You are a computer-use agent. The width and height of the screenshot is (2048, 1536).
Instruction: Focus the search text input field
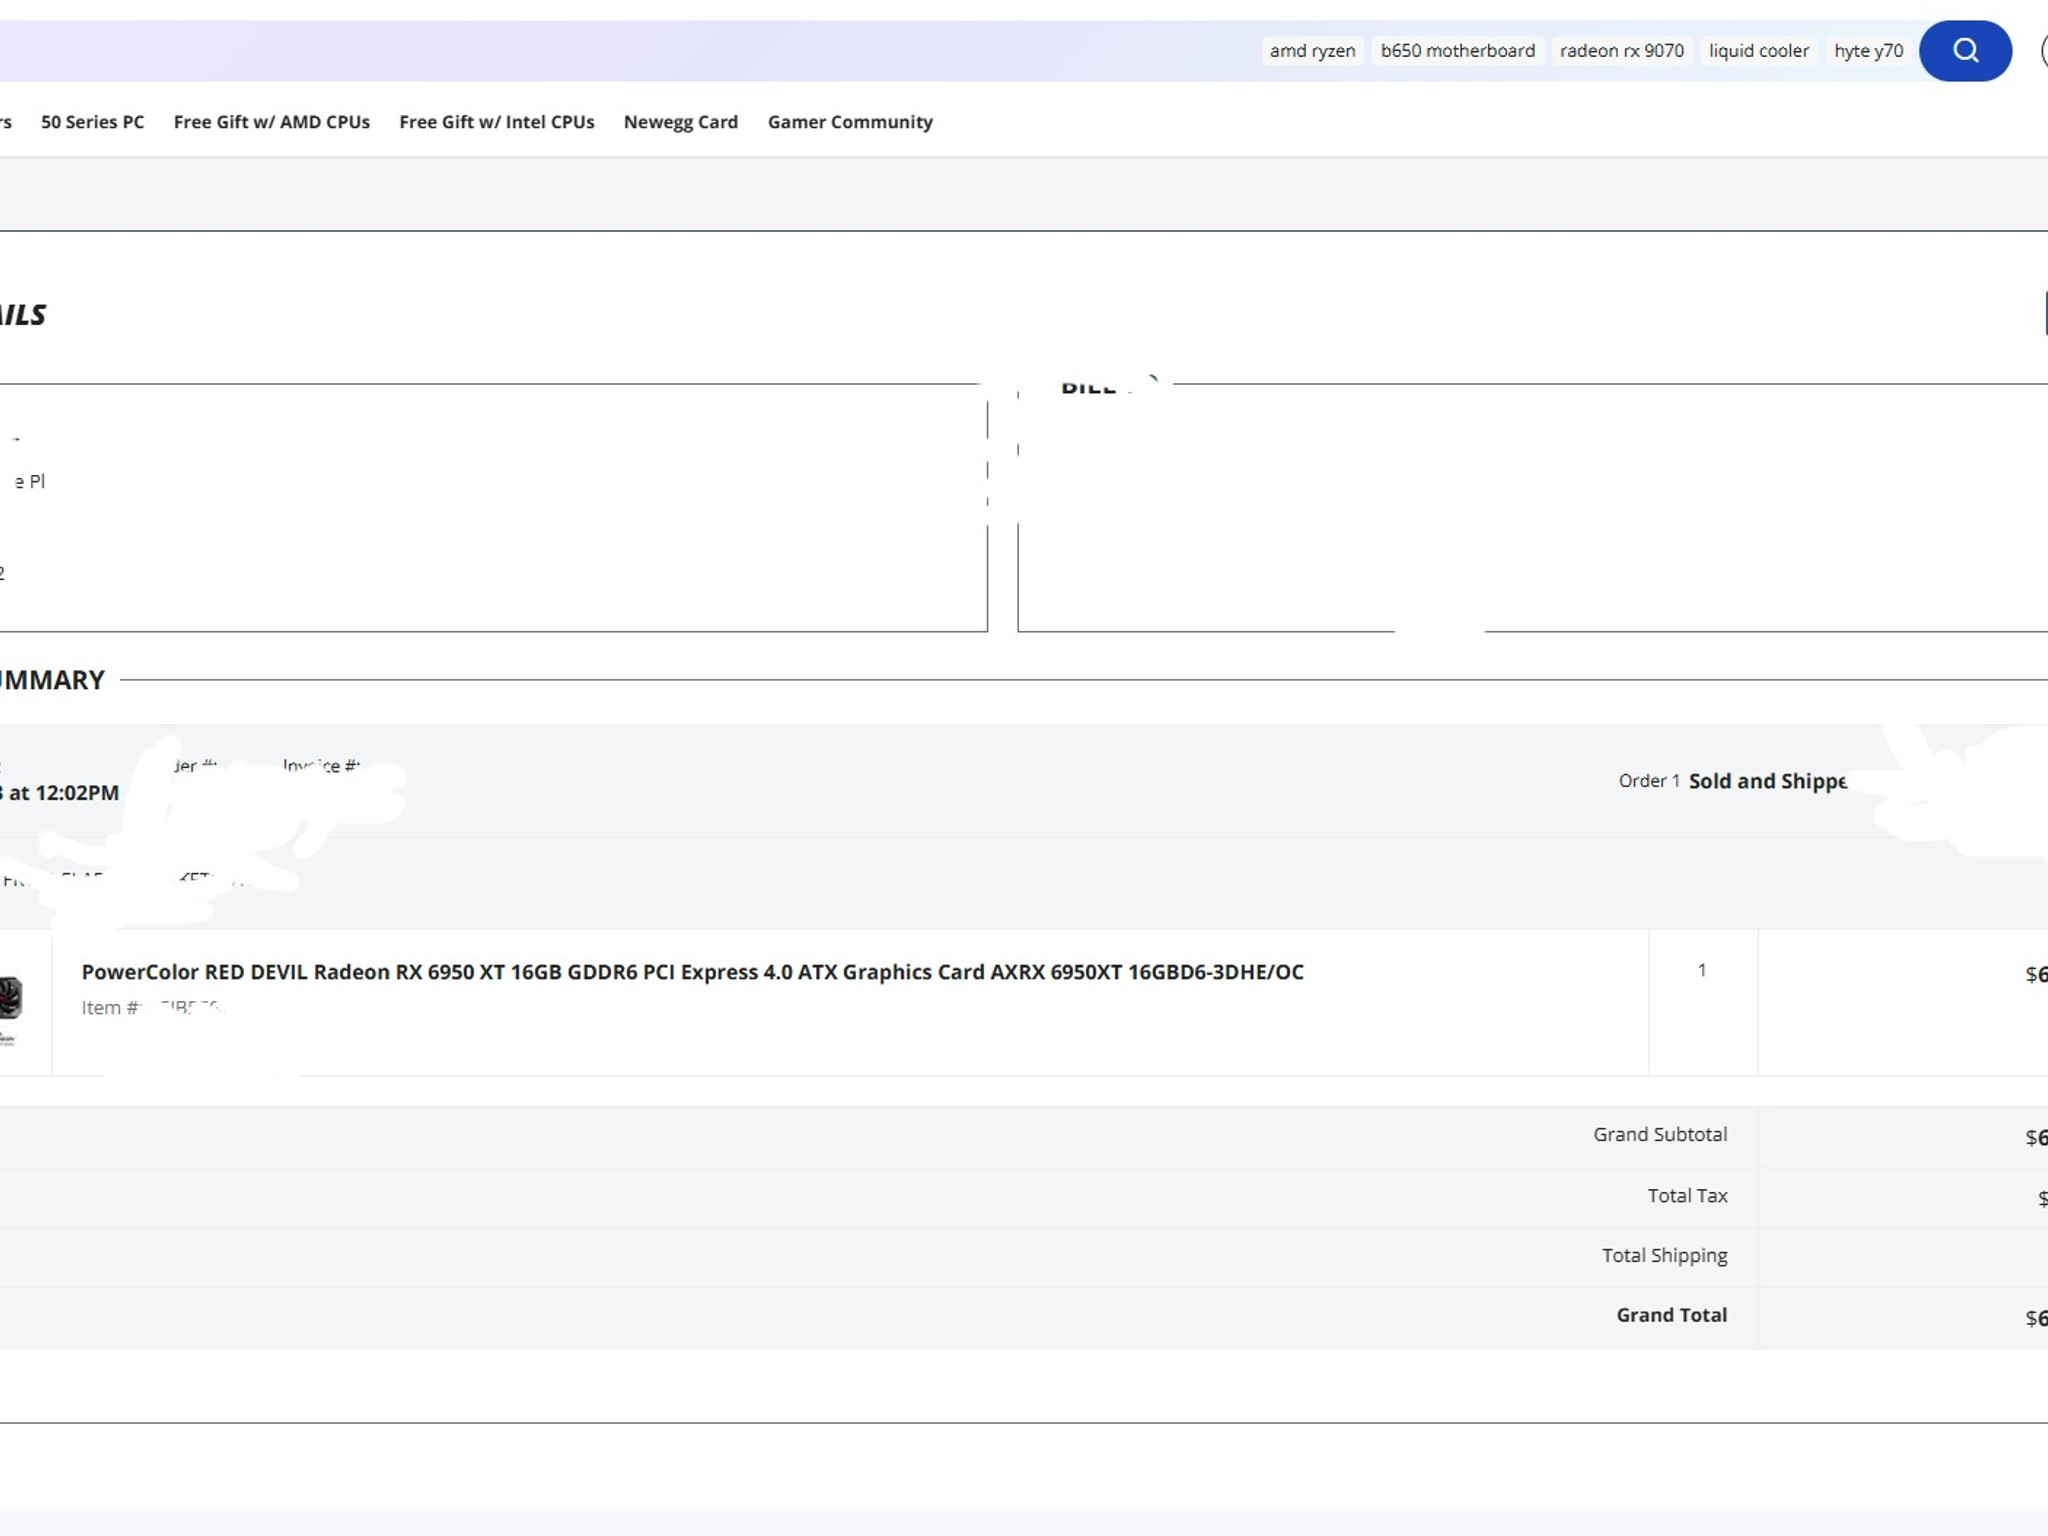click(600, 51)
